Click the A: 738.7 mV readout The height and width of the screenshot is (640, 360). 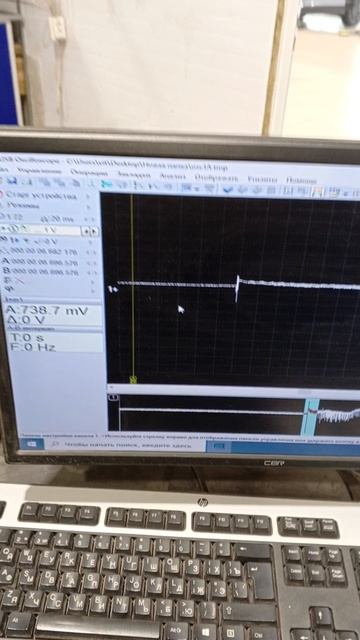tap(46, 311)
